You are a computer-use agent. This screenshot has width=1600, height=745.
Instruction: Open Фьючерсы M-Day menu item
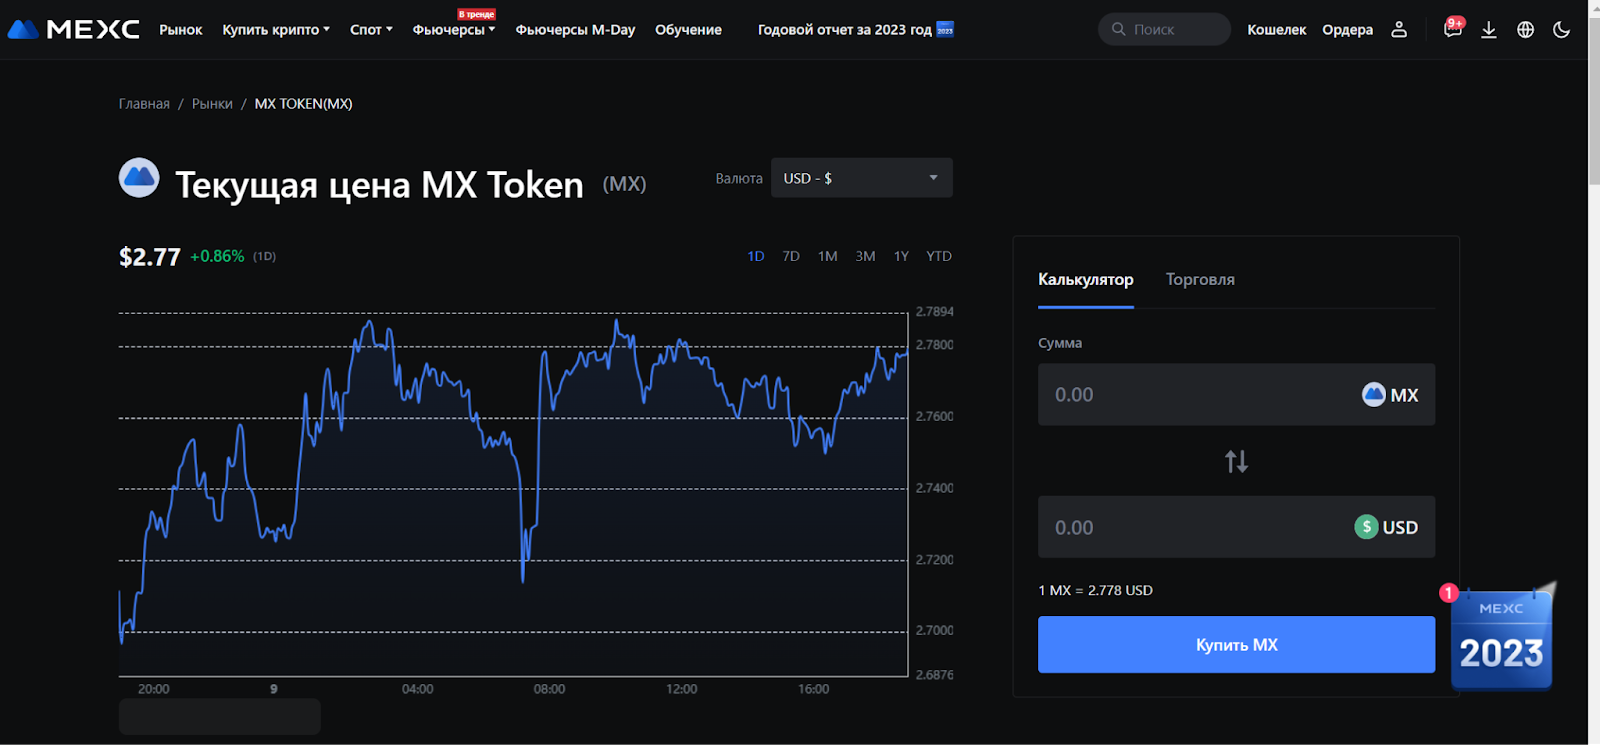pos(575,29)
